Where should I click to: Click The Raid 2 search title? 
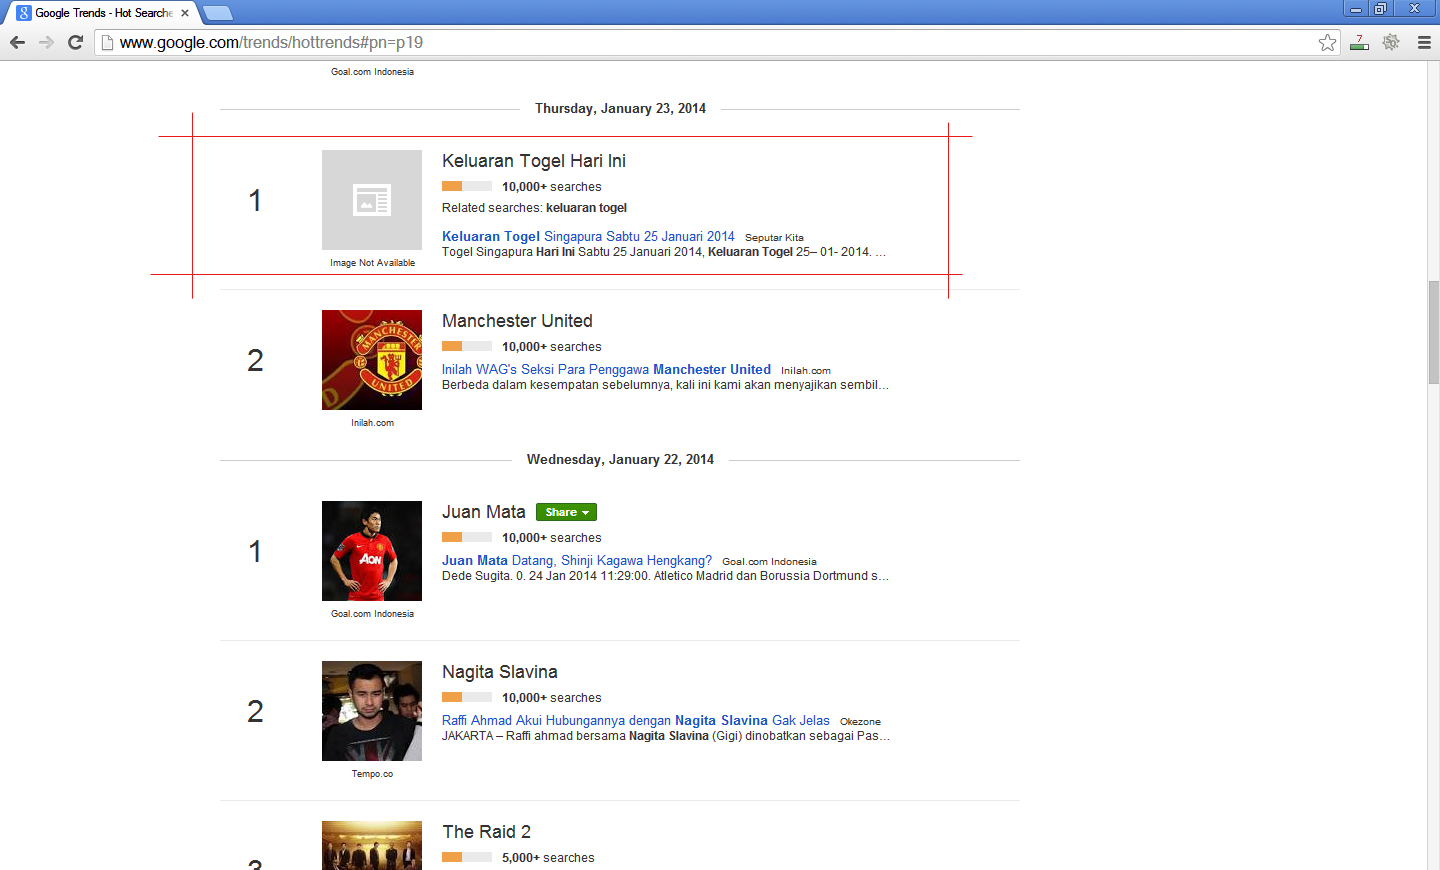(487, 832)
